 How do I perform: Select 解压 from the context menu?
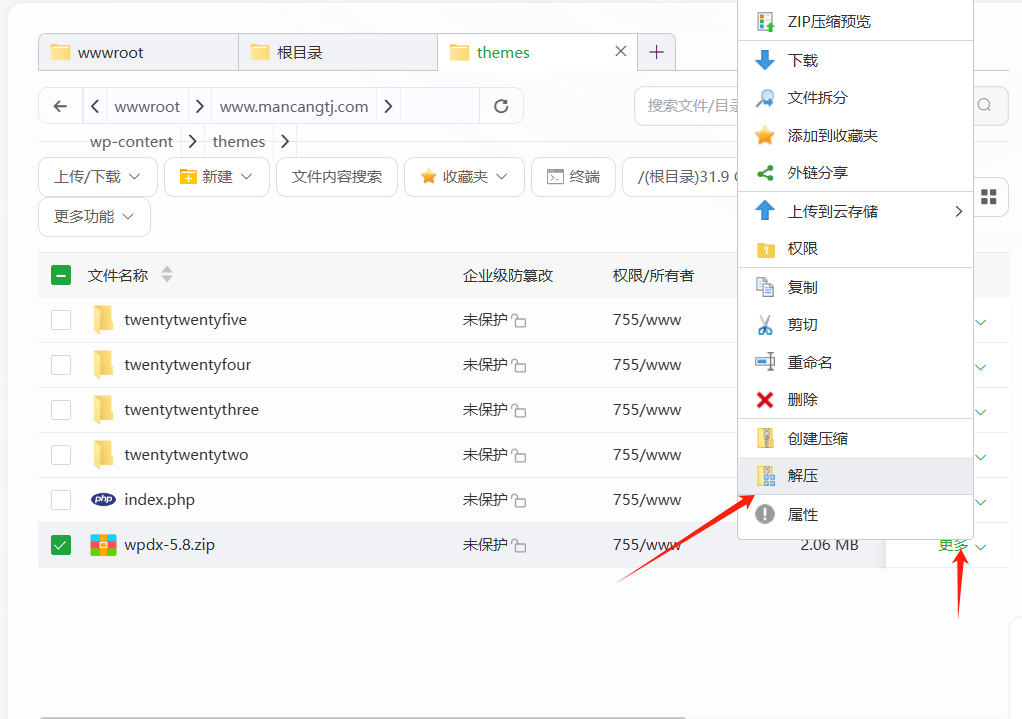[803, 476]
